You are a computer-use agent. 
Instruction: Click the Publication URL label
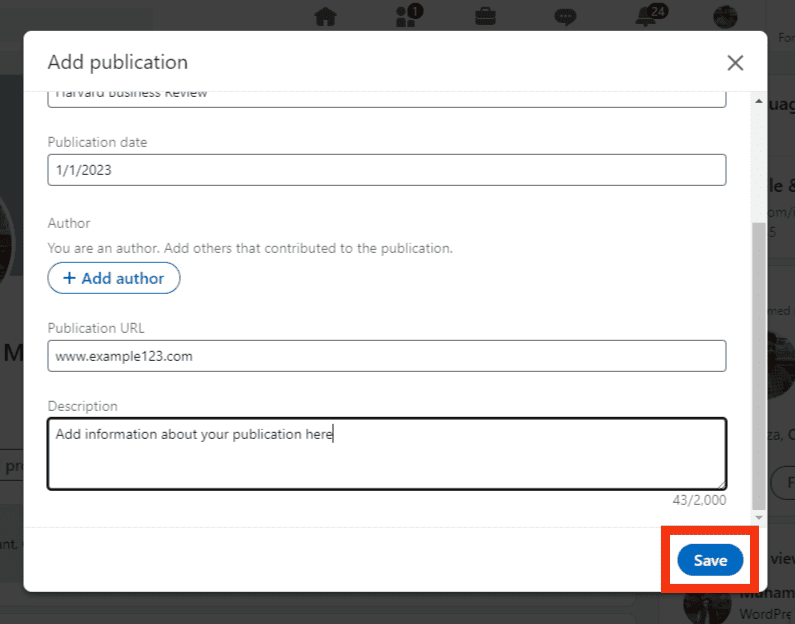pos(96,328)
